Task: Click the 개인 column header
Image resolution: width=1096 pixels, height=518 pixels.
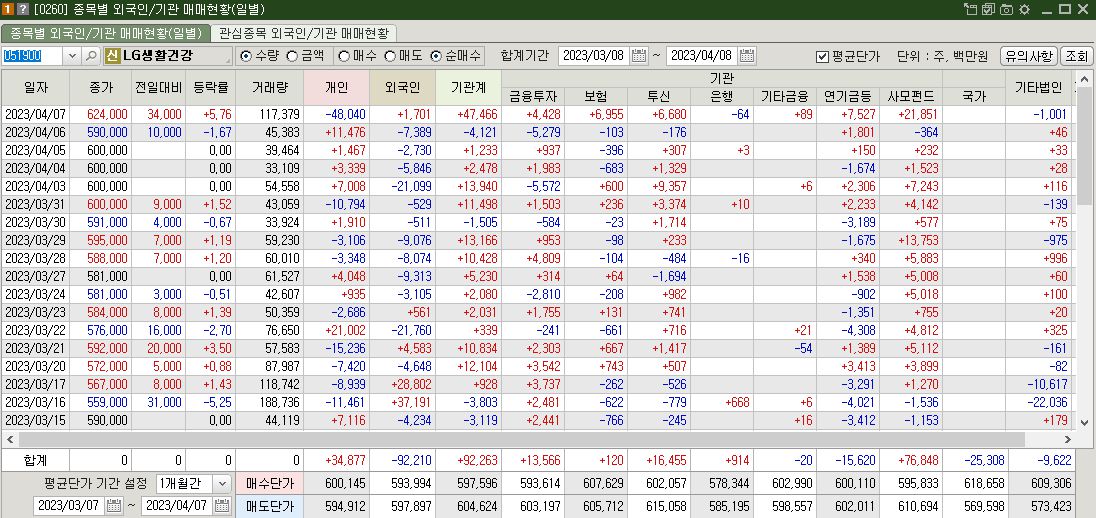Action: (336, 87)
